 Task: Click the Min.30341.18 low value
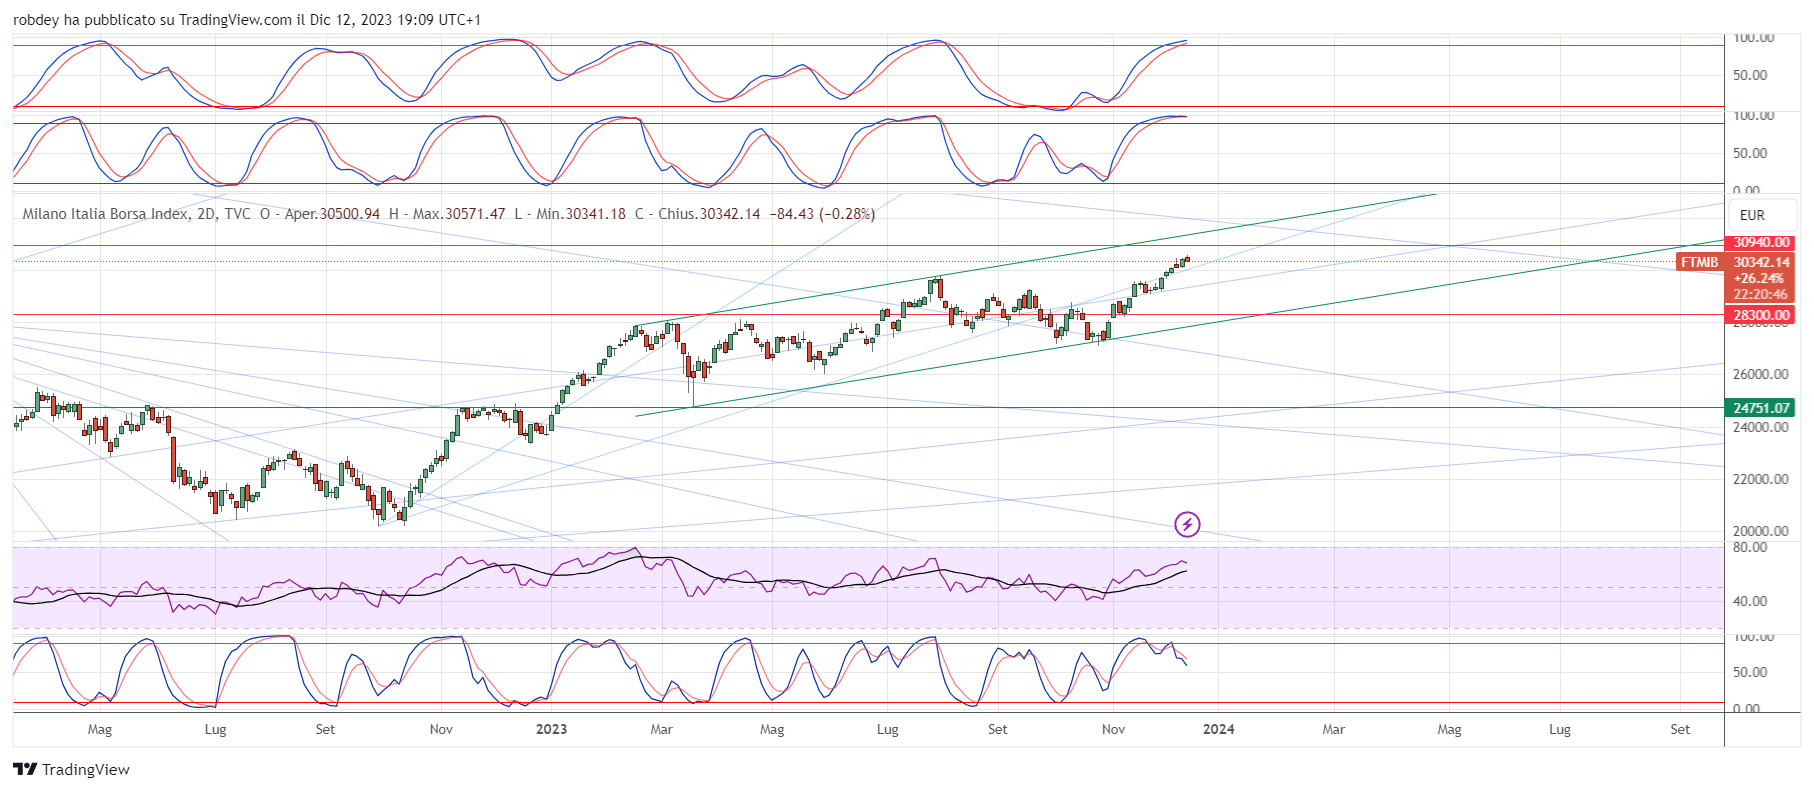[x=581, y=214]
